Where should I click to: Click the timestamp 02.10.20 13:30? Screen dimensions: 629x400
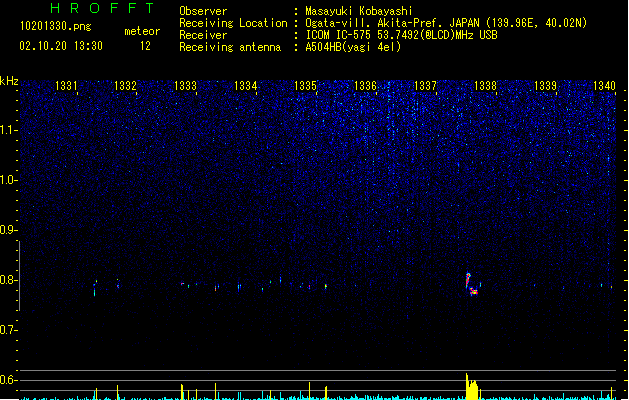[x=61, y=46]
